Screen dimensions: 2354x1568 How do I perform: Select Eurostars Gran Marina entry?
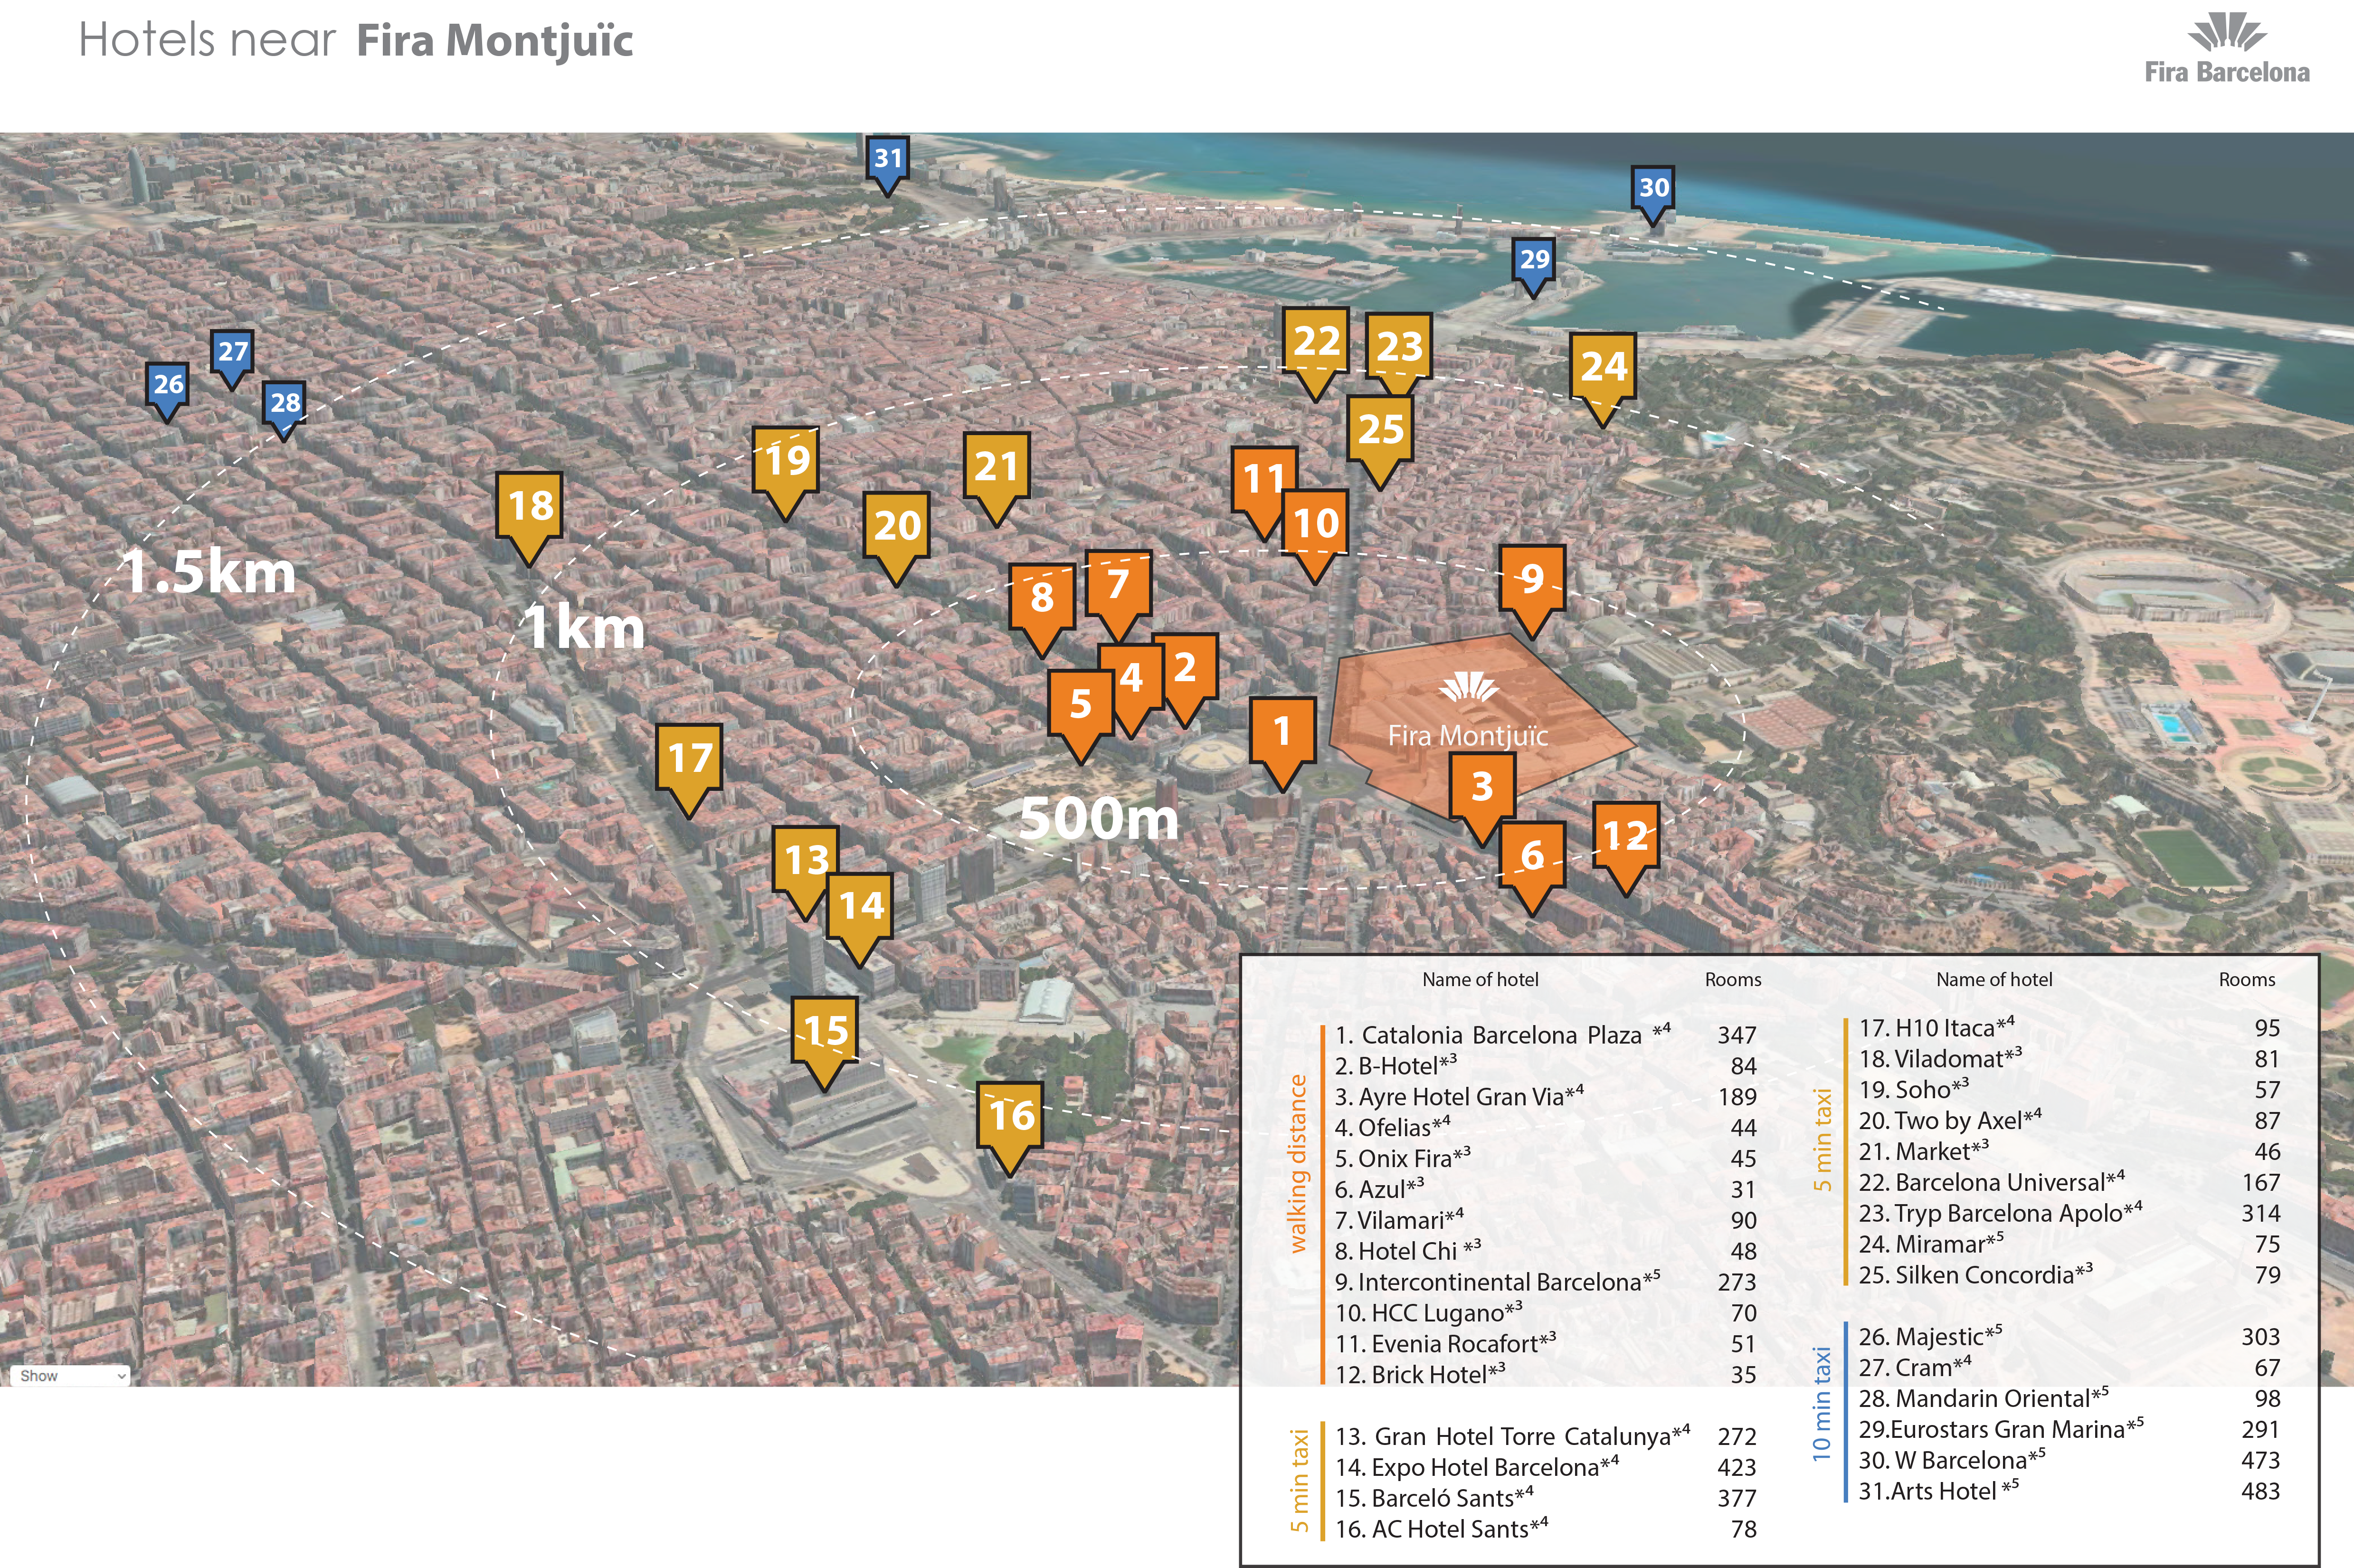2070,1430
